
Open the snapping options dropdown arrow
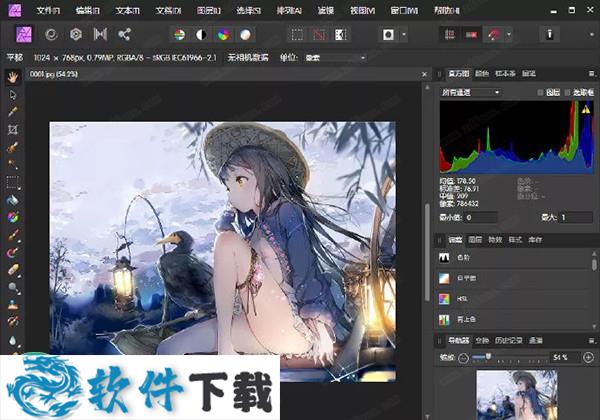[x=509, y=35]
